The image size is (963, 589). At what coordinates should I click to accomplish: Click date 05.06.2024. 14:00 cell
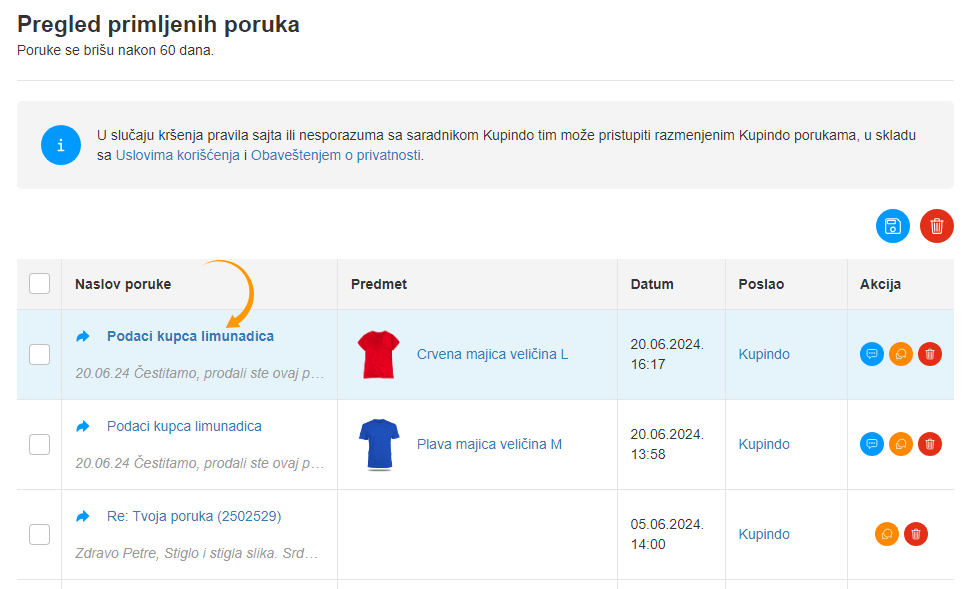pos(667,534)
